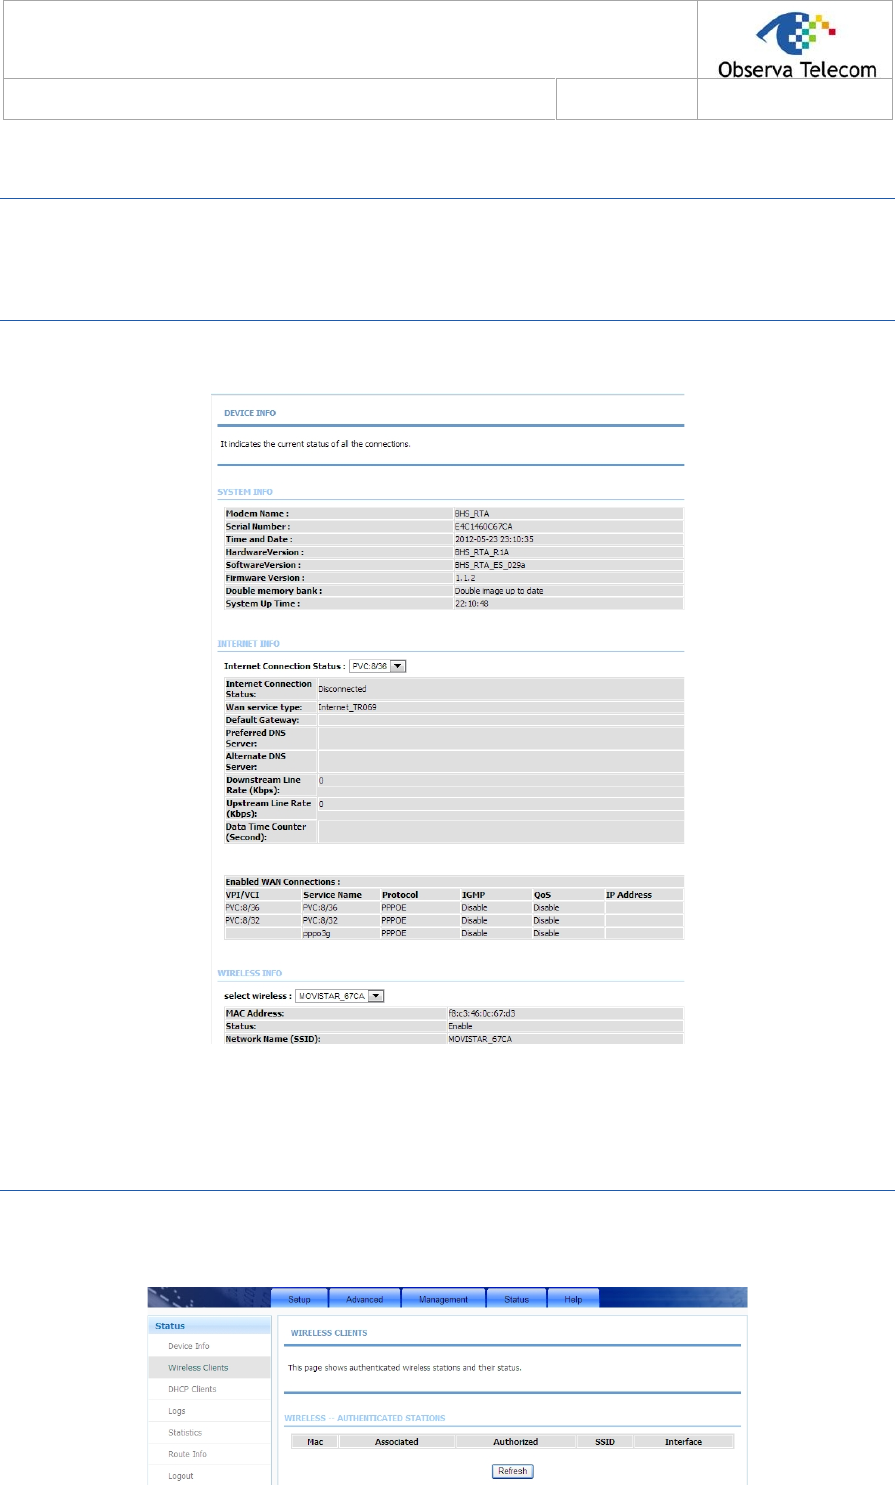Open Statistics sidebar entry
895x1485 pixels.
tap(185, 1433)
